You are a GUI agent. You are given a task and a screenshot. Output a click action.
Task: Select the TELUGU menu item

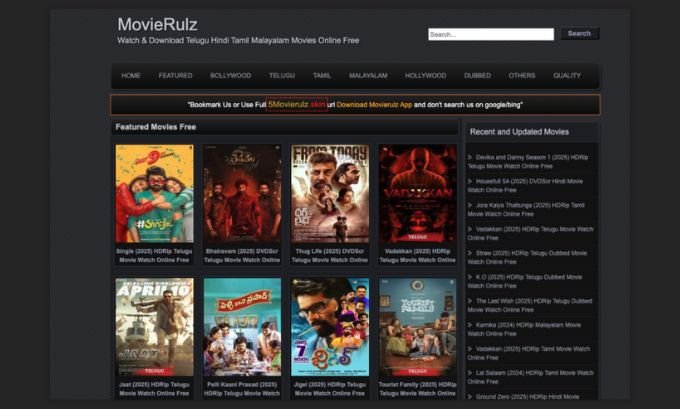[x=282, y=76]
